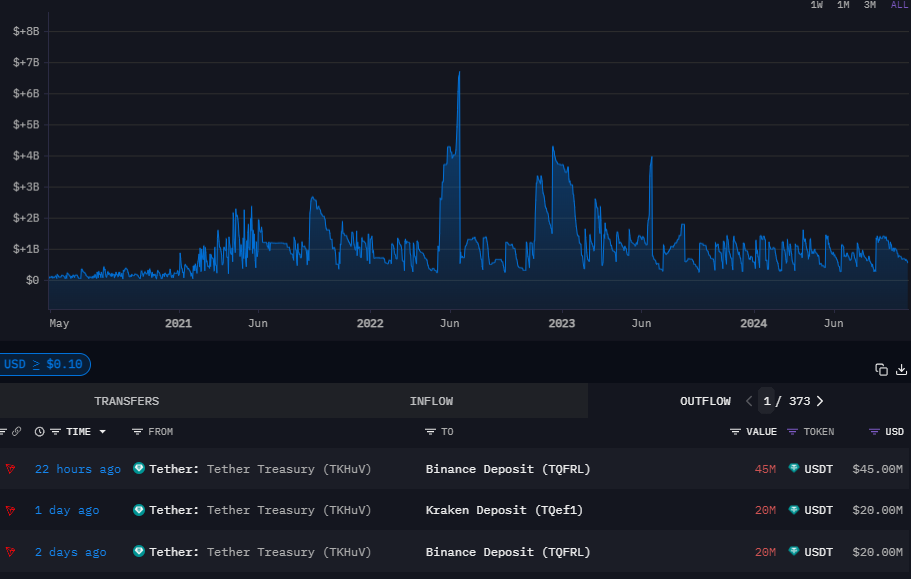Open the TO column filter icon

pyautogui.click(x=432, y=431)
